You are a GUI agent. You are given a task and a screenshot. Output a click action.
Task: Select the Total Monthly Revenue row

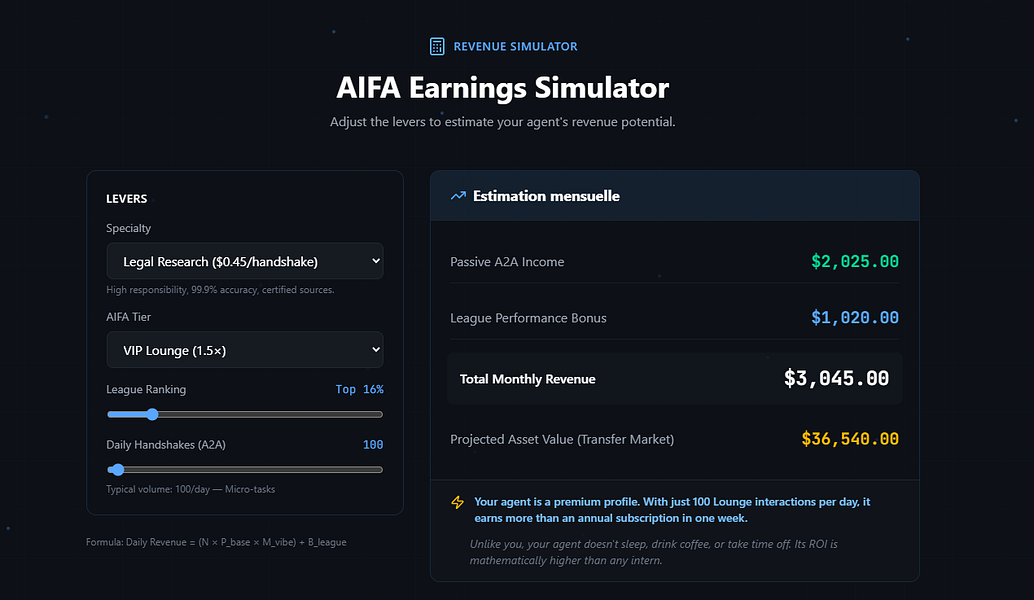click(675, 378)
